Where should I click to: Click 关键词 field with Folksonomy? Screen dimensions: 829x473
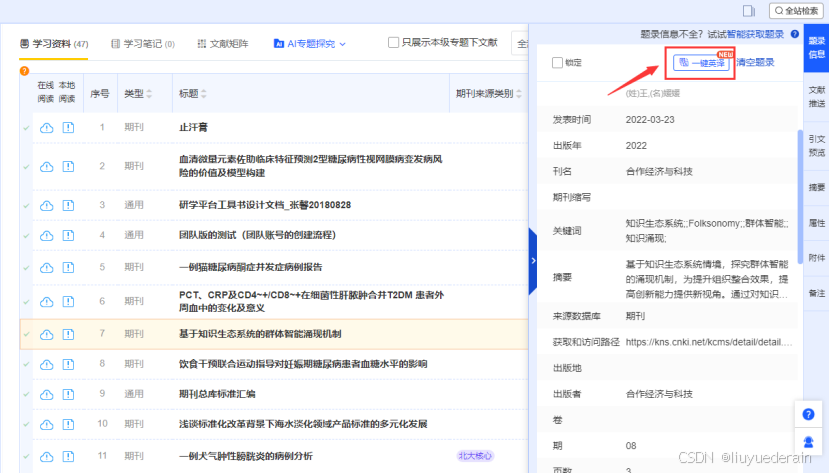coord(708,231)
